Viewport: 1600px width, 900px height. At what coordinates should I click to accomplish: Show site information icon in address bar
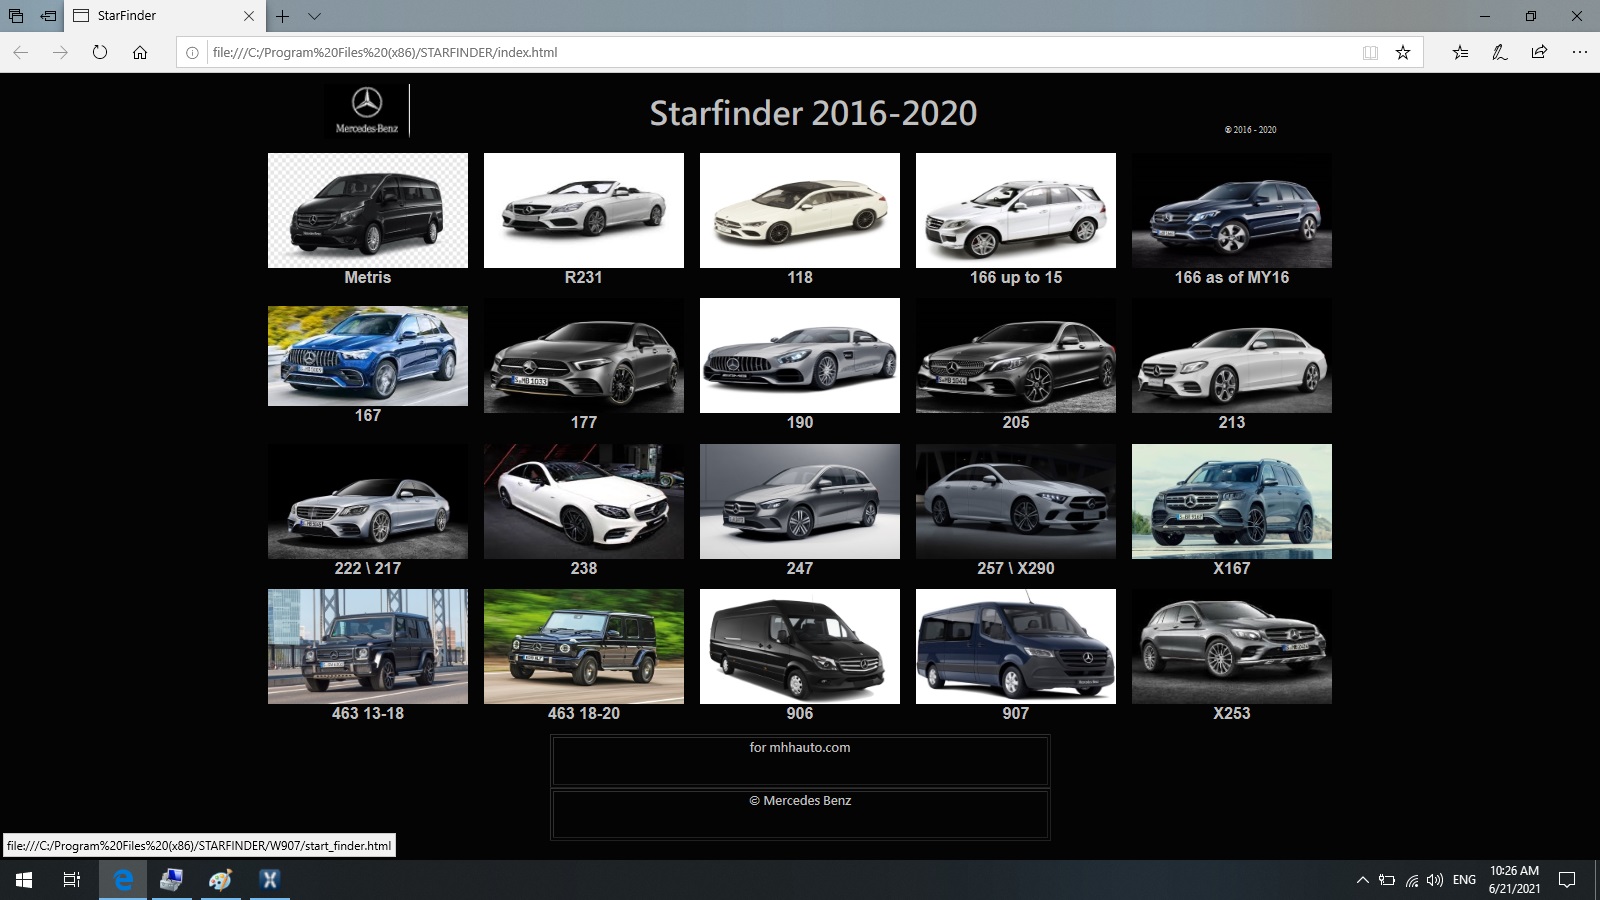click(192, 52)
